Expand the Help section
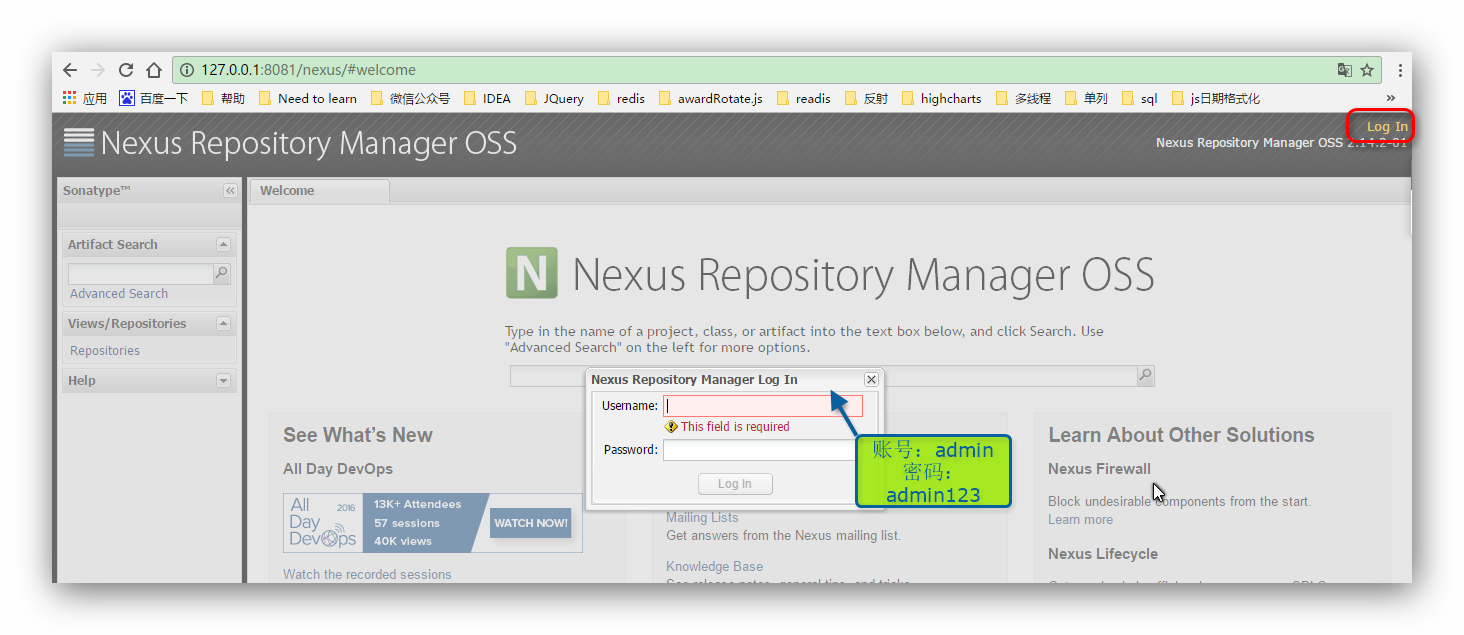1464x635 pixels. coord(223,381)
